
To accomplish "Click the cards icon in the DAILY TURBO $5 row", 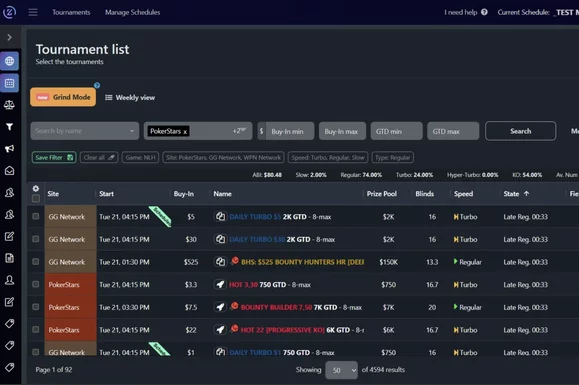I will [220, 216].
